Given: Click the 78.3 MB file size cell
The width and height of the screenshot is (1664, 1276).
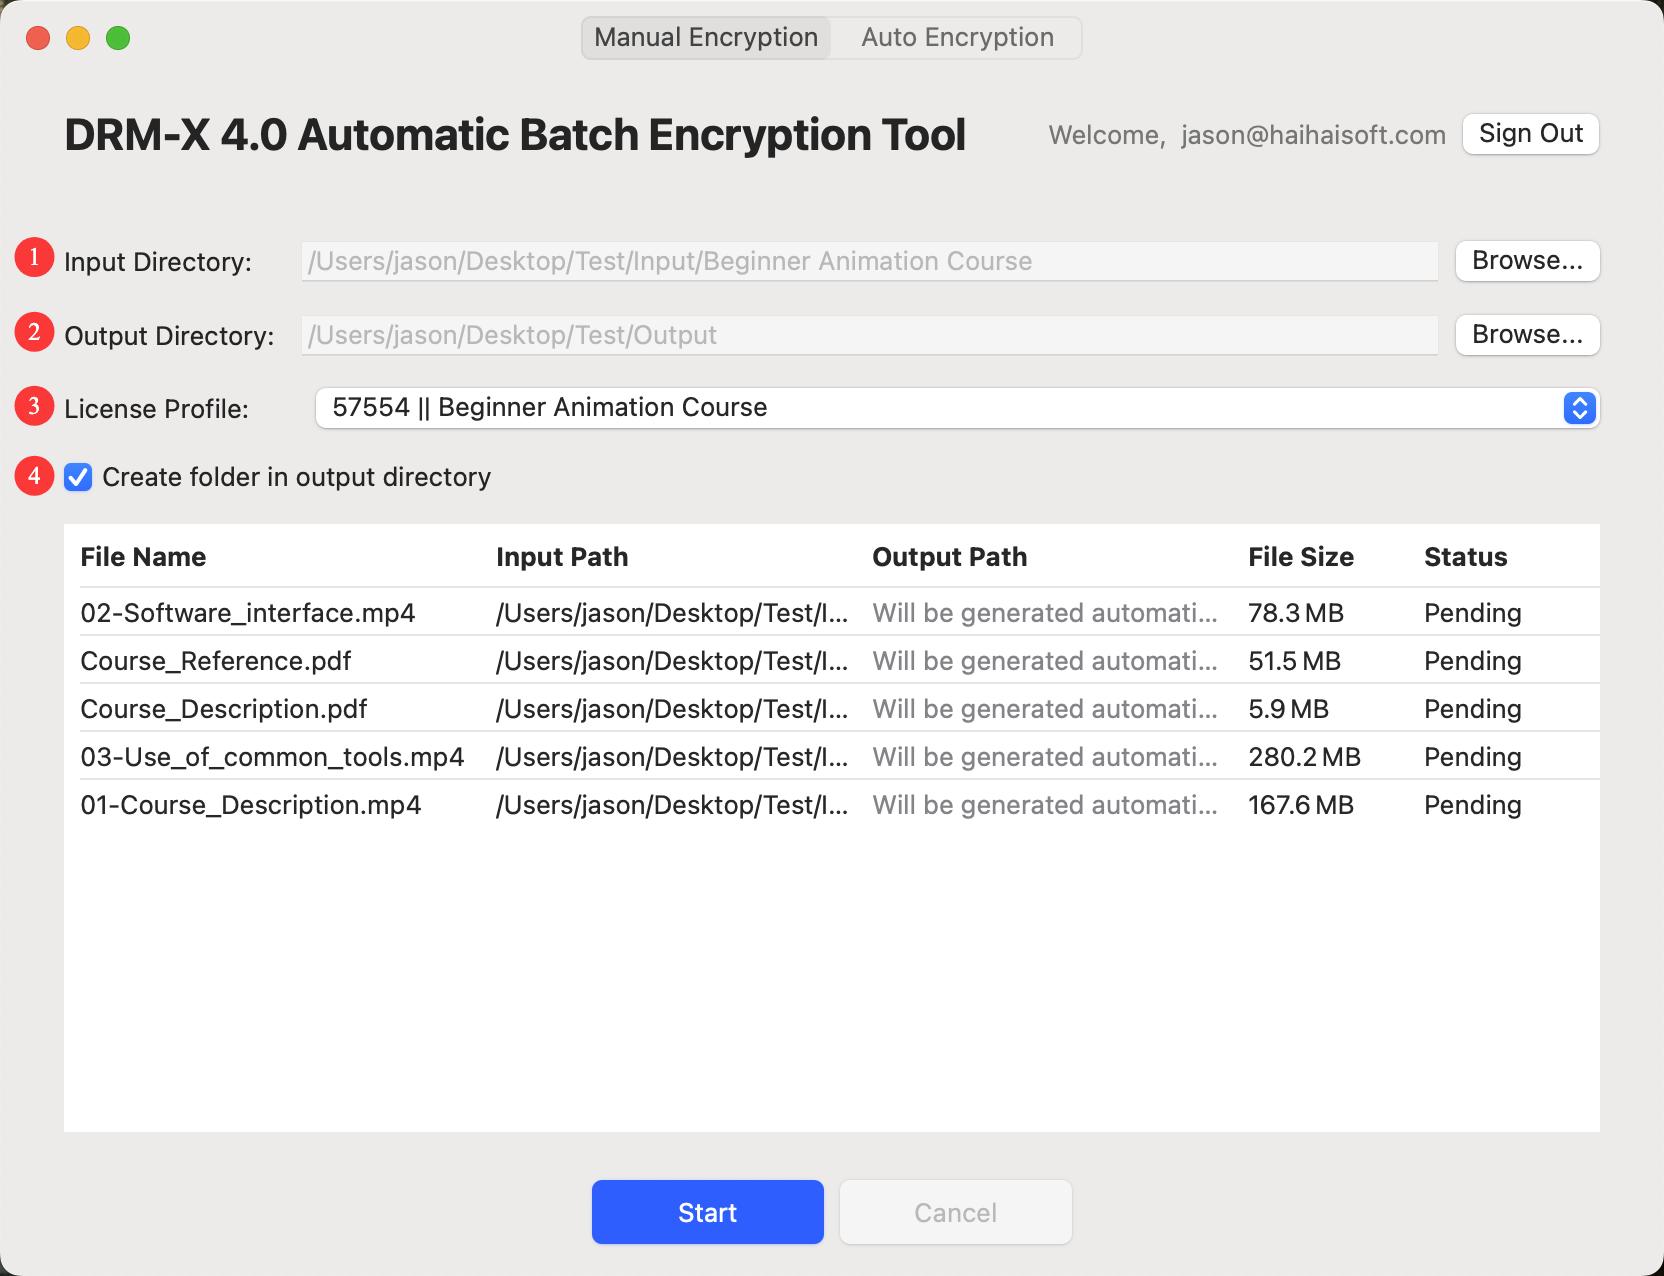Looking at the screenshot, I should point(1296,613).
